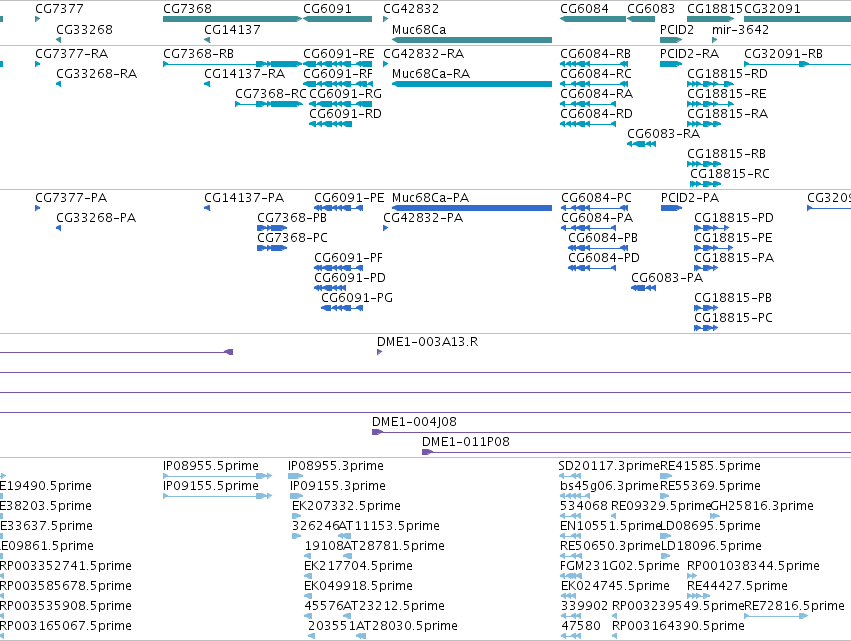Click the Muc68Ca-RA transcript bar
The height and width of the screenshot is (641, 851).
[472, 84]
